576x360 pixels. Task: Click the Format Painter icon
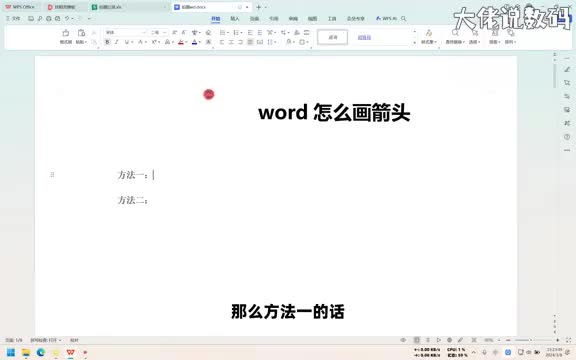(x=66, y=33)
